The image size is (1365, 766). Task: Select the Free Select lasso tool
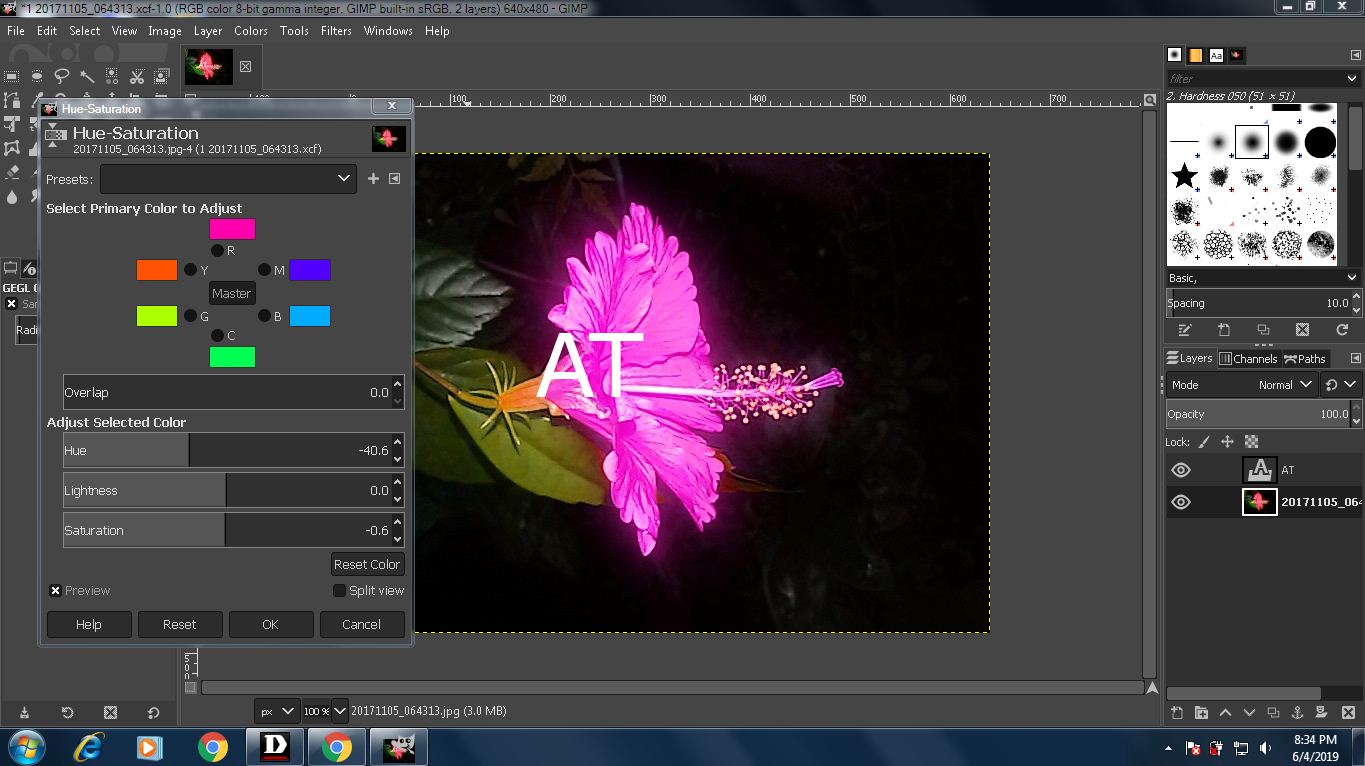point(62,76)
